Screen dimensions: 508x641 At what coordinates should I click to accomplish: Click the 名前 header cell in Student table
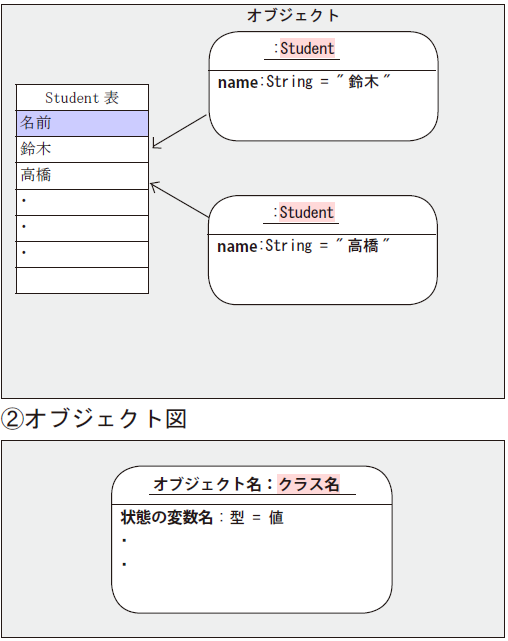click(82, 123)
